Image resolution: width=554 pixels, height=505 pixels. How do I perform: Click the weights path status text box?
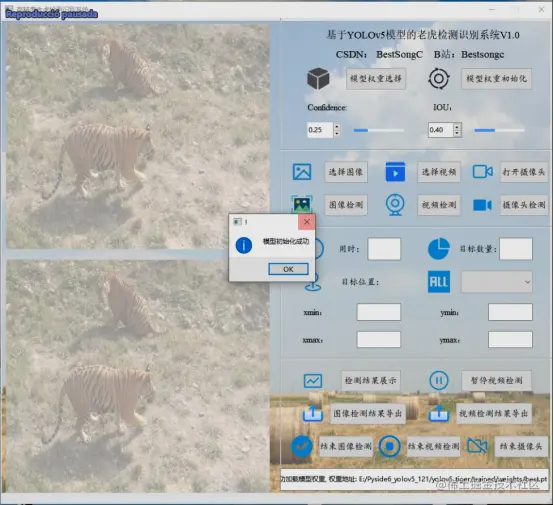[414, 480]
